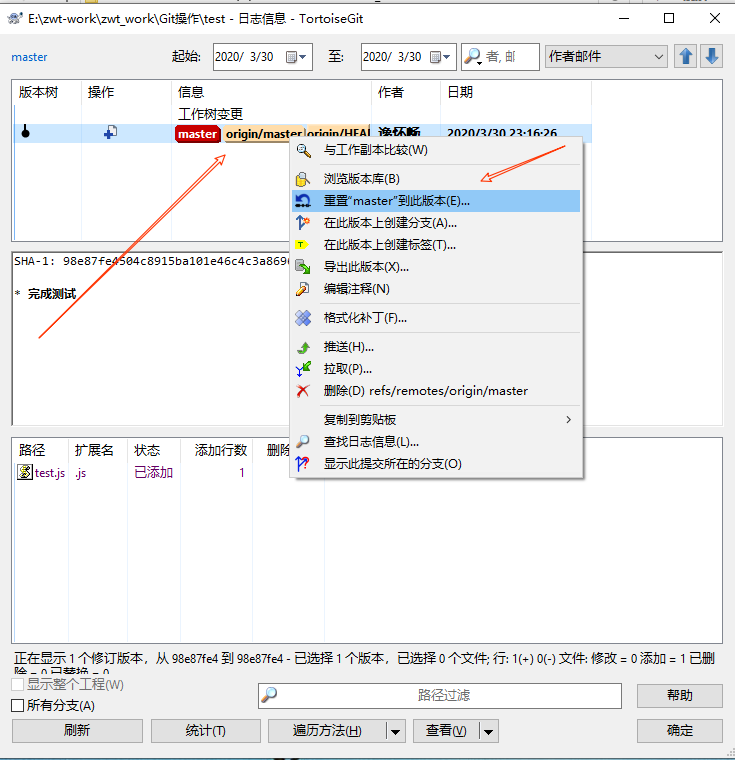The height and width of the screenshot is (760, 735).
Task: Enable the 所有分支 (All branches) checkbox
Action: pyautogui.click(x=17, y=706)
